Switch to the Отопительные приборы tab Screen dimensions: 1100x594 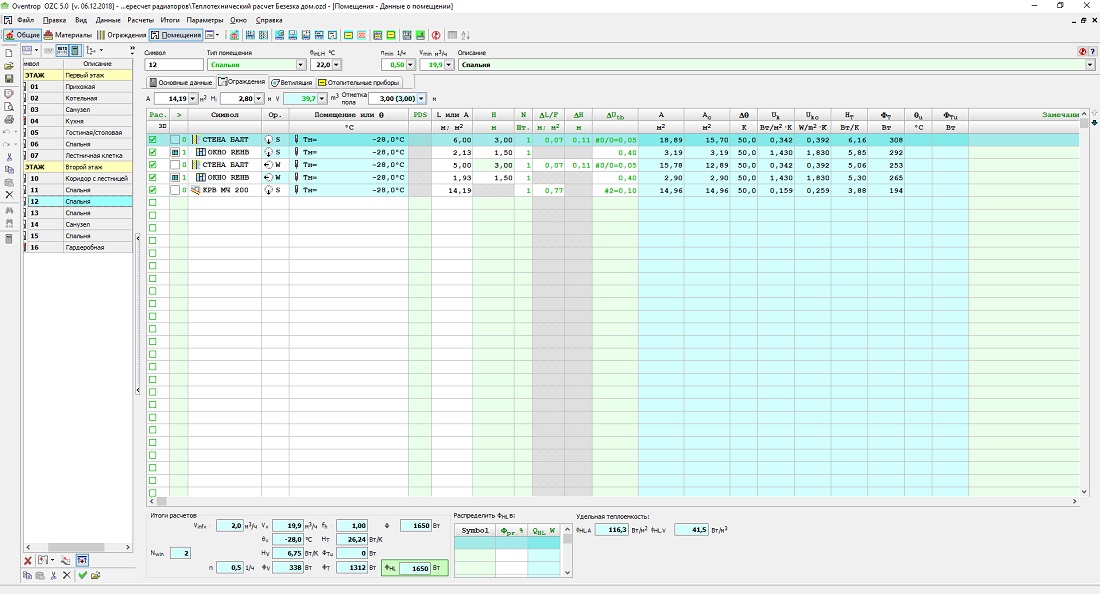tap(359, 82)
